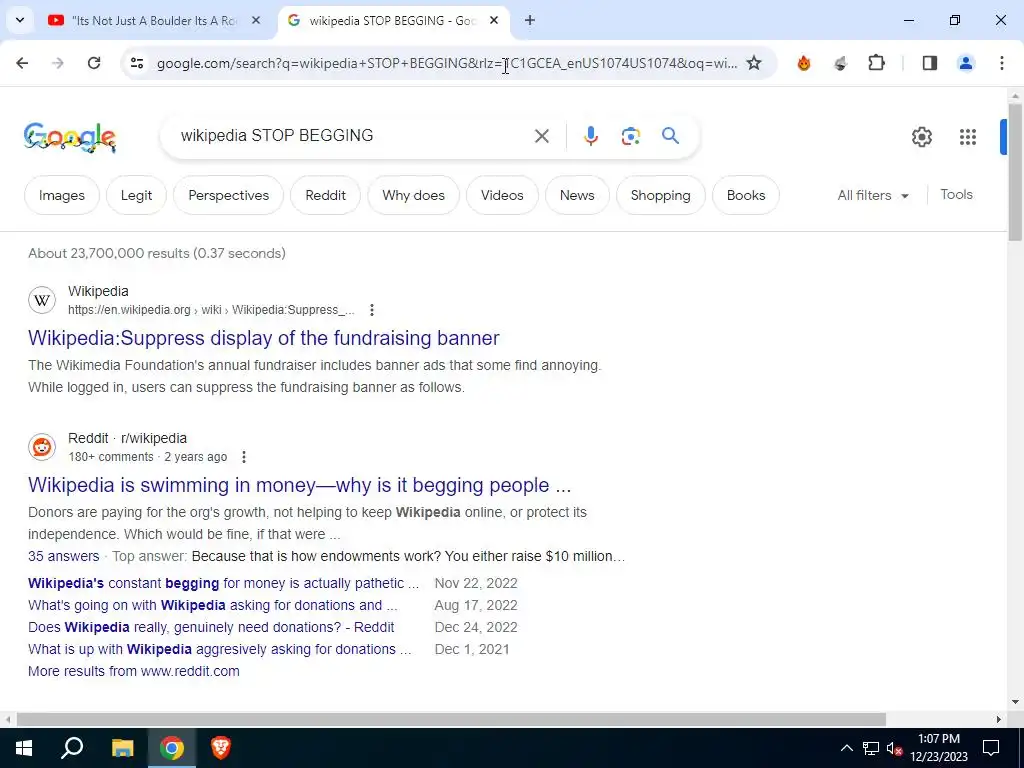The width and height of the screenshot is (1024, 768).
Task: Clear the search box with the X icon
Action: coord(541,136)
